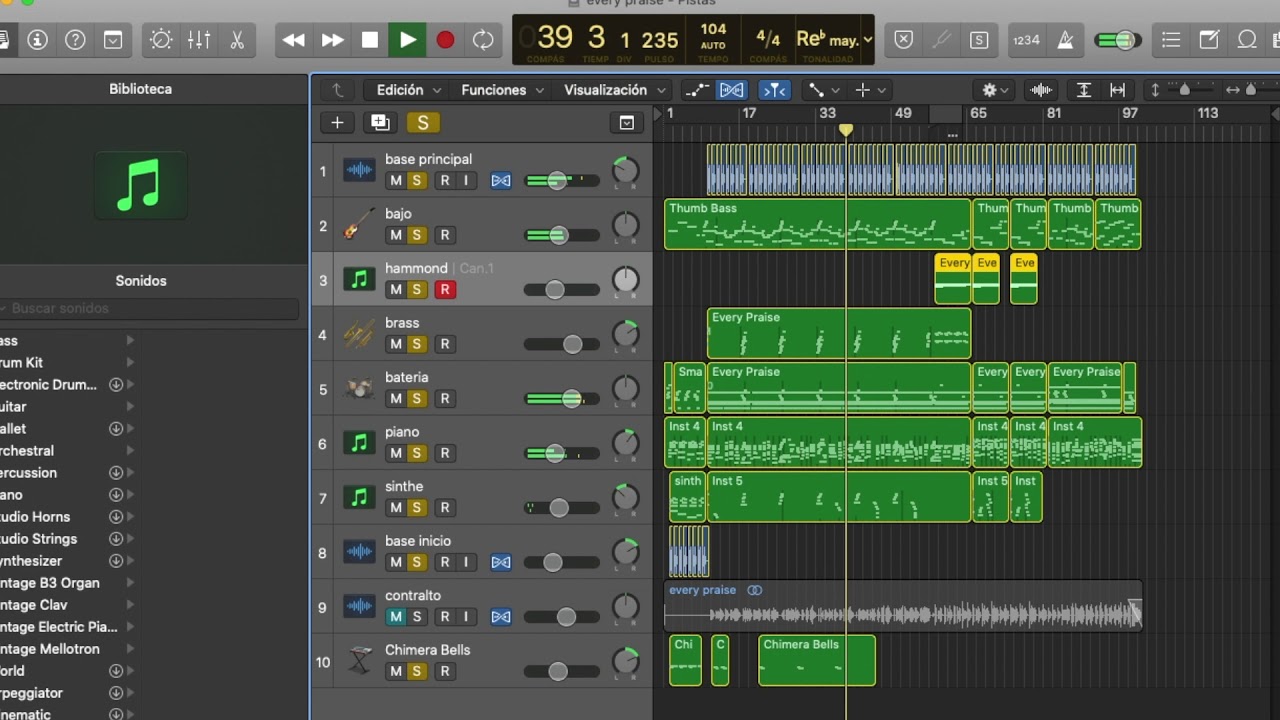Open the Smart Controls knob icon
Image resolution: width=1280 pixels, height=720 pixels.
coord(161,40)
